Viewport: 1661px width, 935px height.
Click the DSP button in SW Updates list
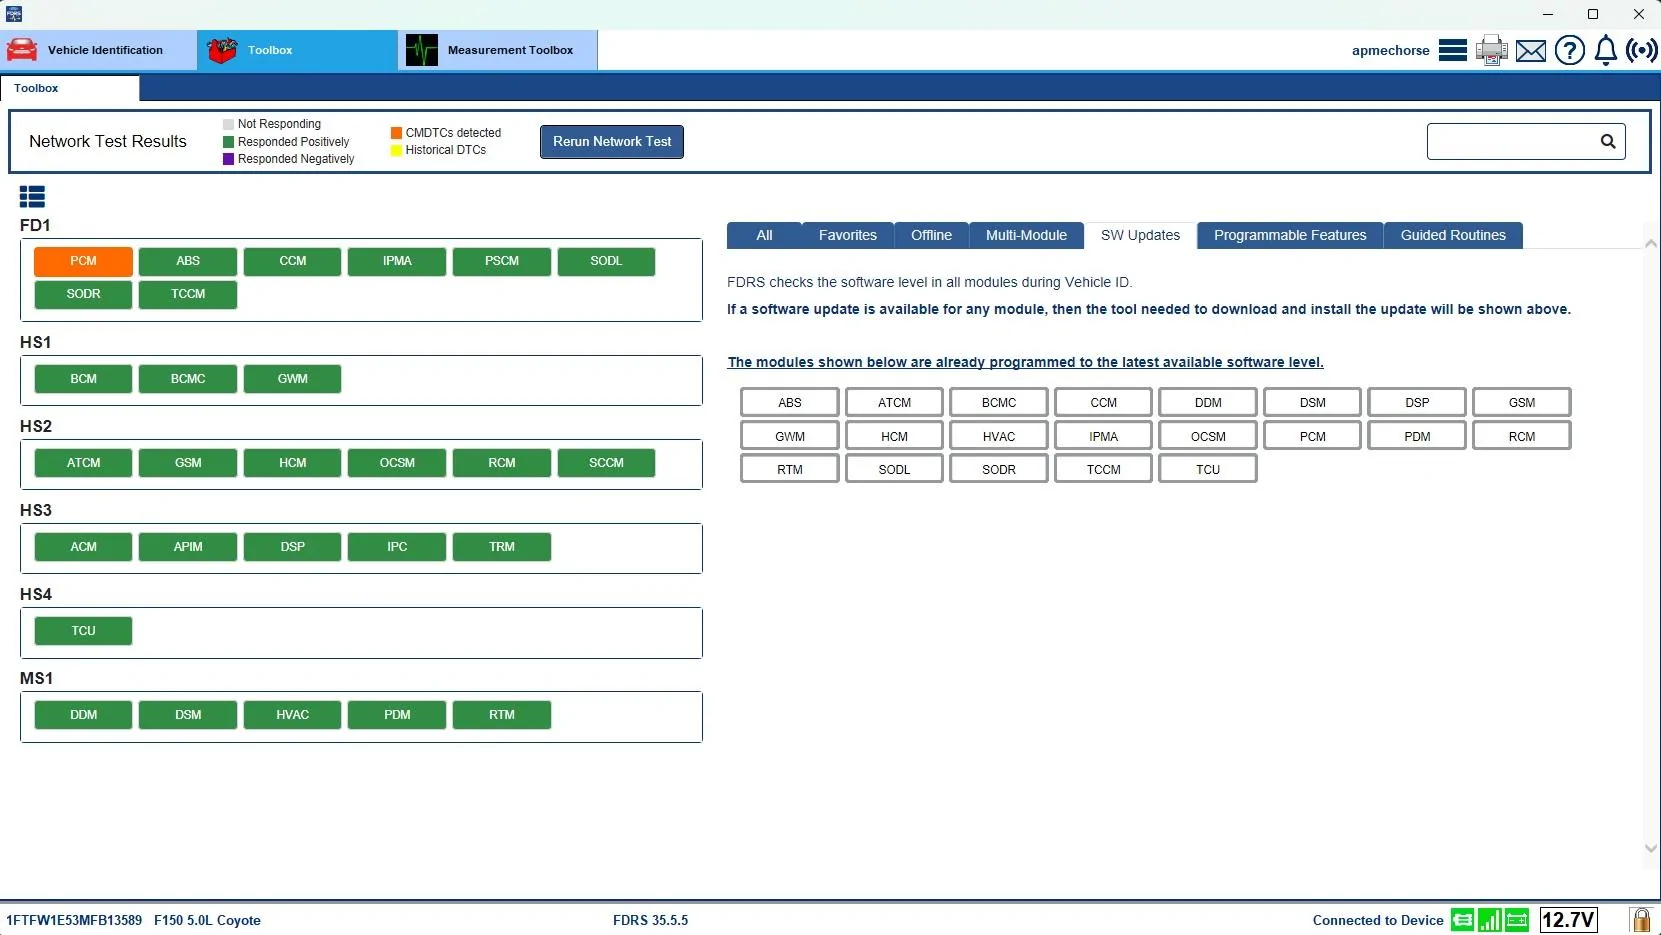pyautogui.click(x=1417, y=403)
